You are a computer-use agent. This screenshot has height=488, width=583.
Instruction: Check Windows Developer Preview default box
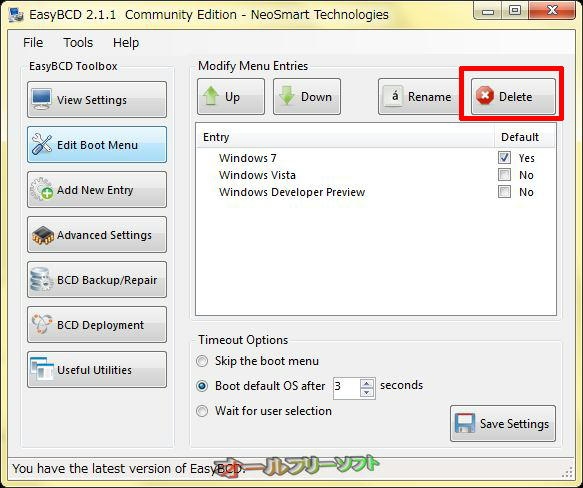pos(504,192)
